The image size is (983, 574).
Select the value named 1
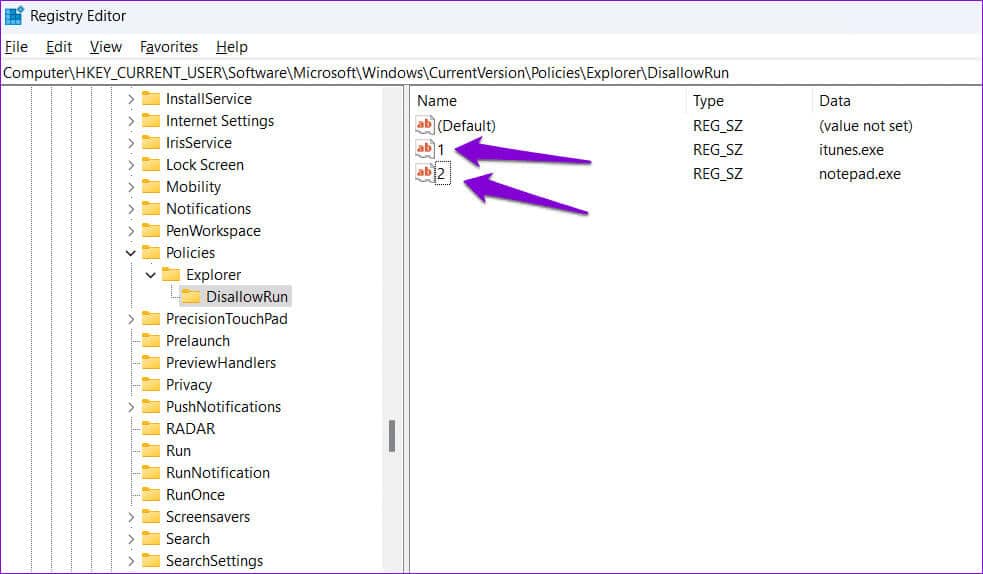coord(441,150)
